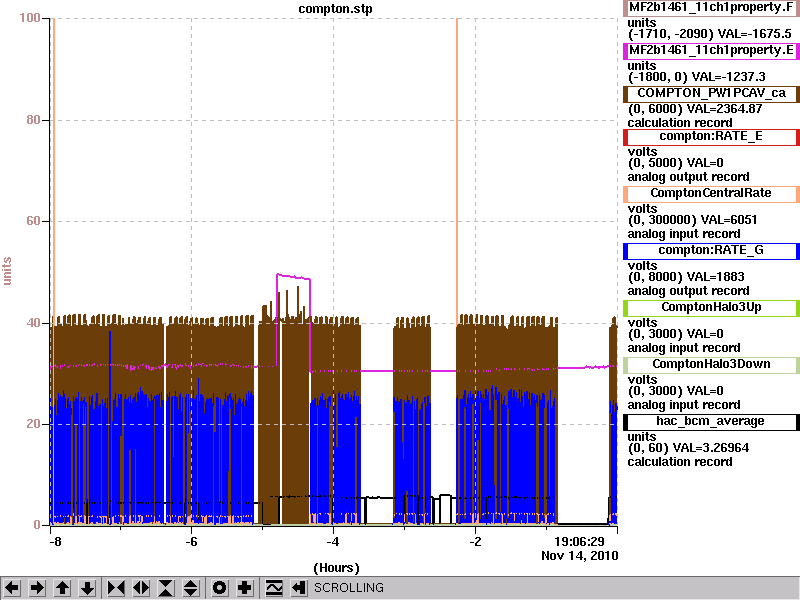Select the ComptonCentralRate curve legend

(711, 193)
